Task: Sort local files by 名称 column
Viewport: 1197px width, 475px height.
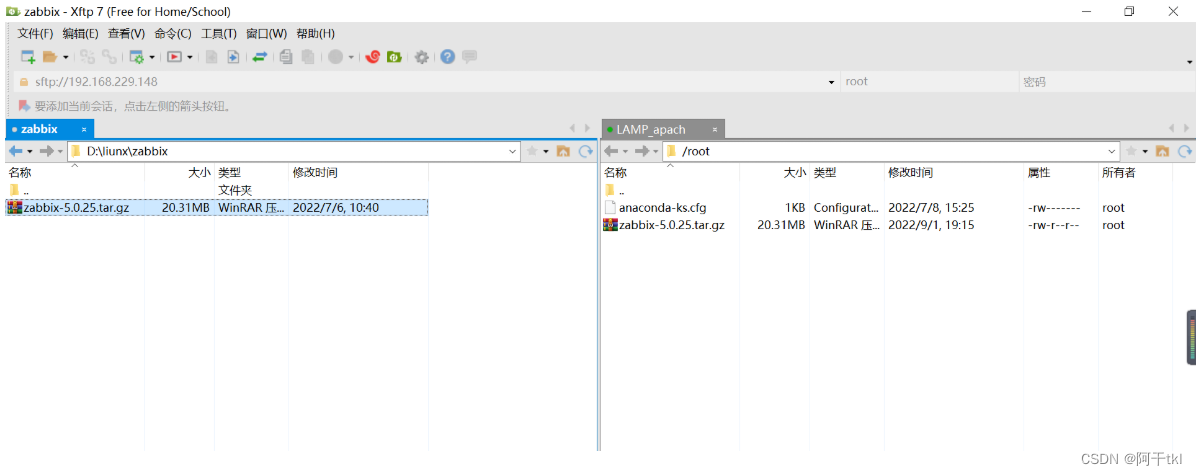Action: 75,173
